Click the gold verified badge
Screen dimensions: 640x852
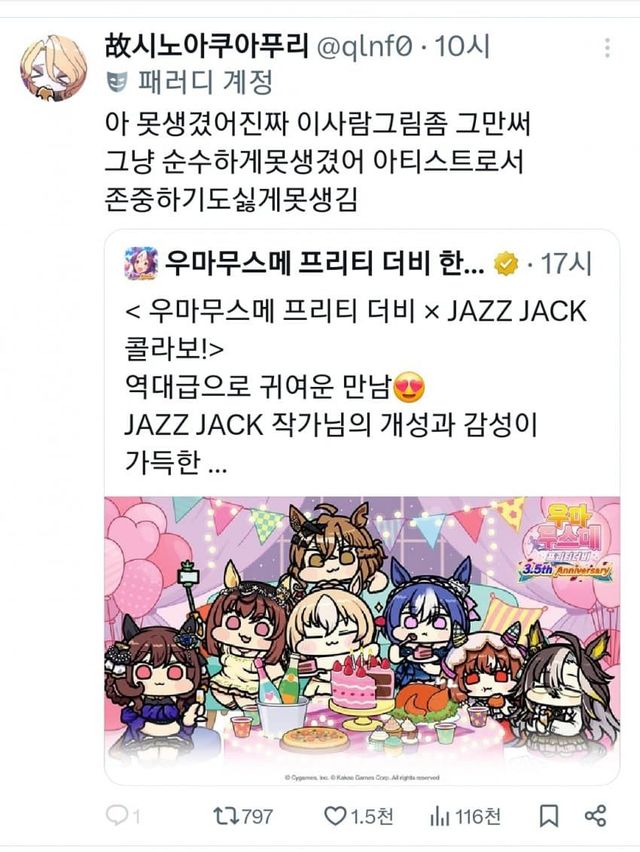pyautogui.click(x=506, y=264)
